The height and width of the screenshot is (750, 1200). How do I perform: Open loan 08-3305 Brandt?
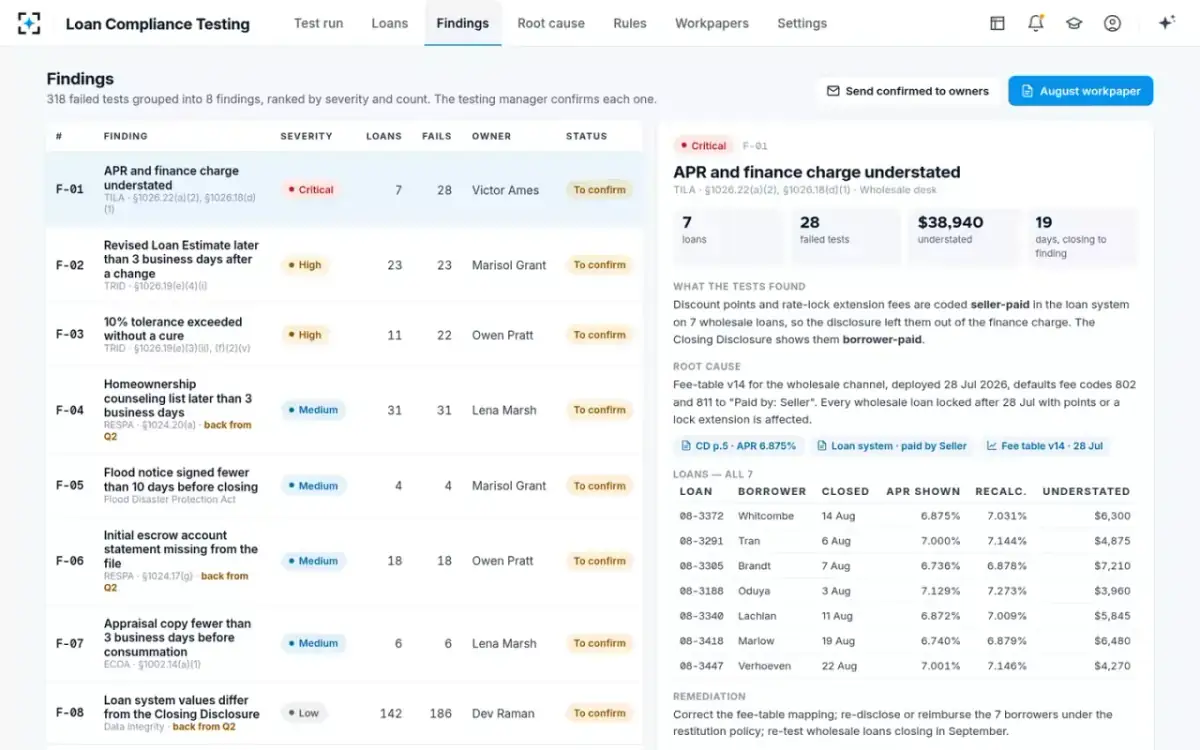[x=905, y=566]
